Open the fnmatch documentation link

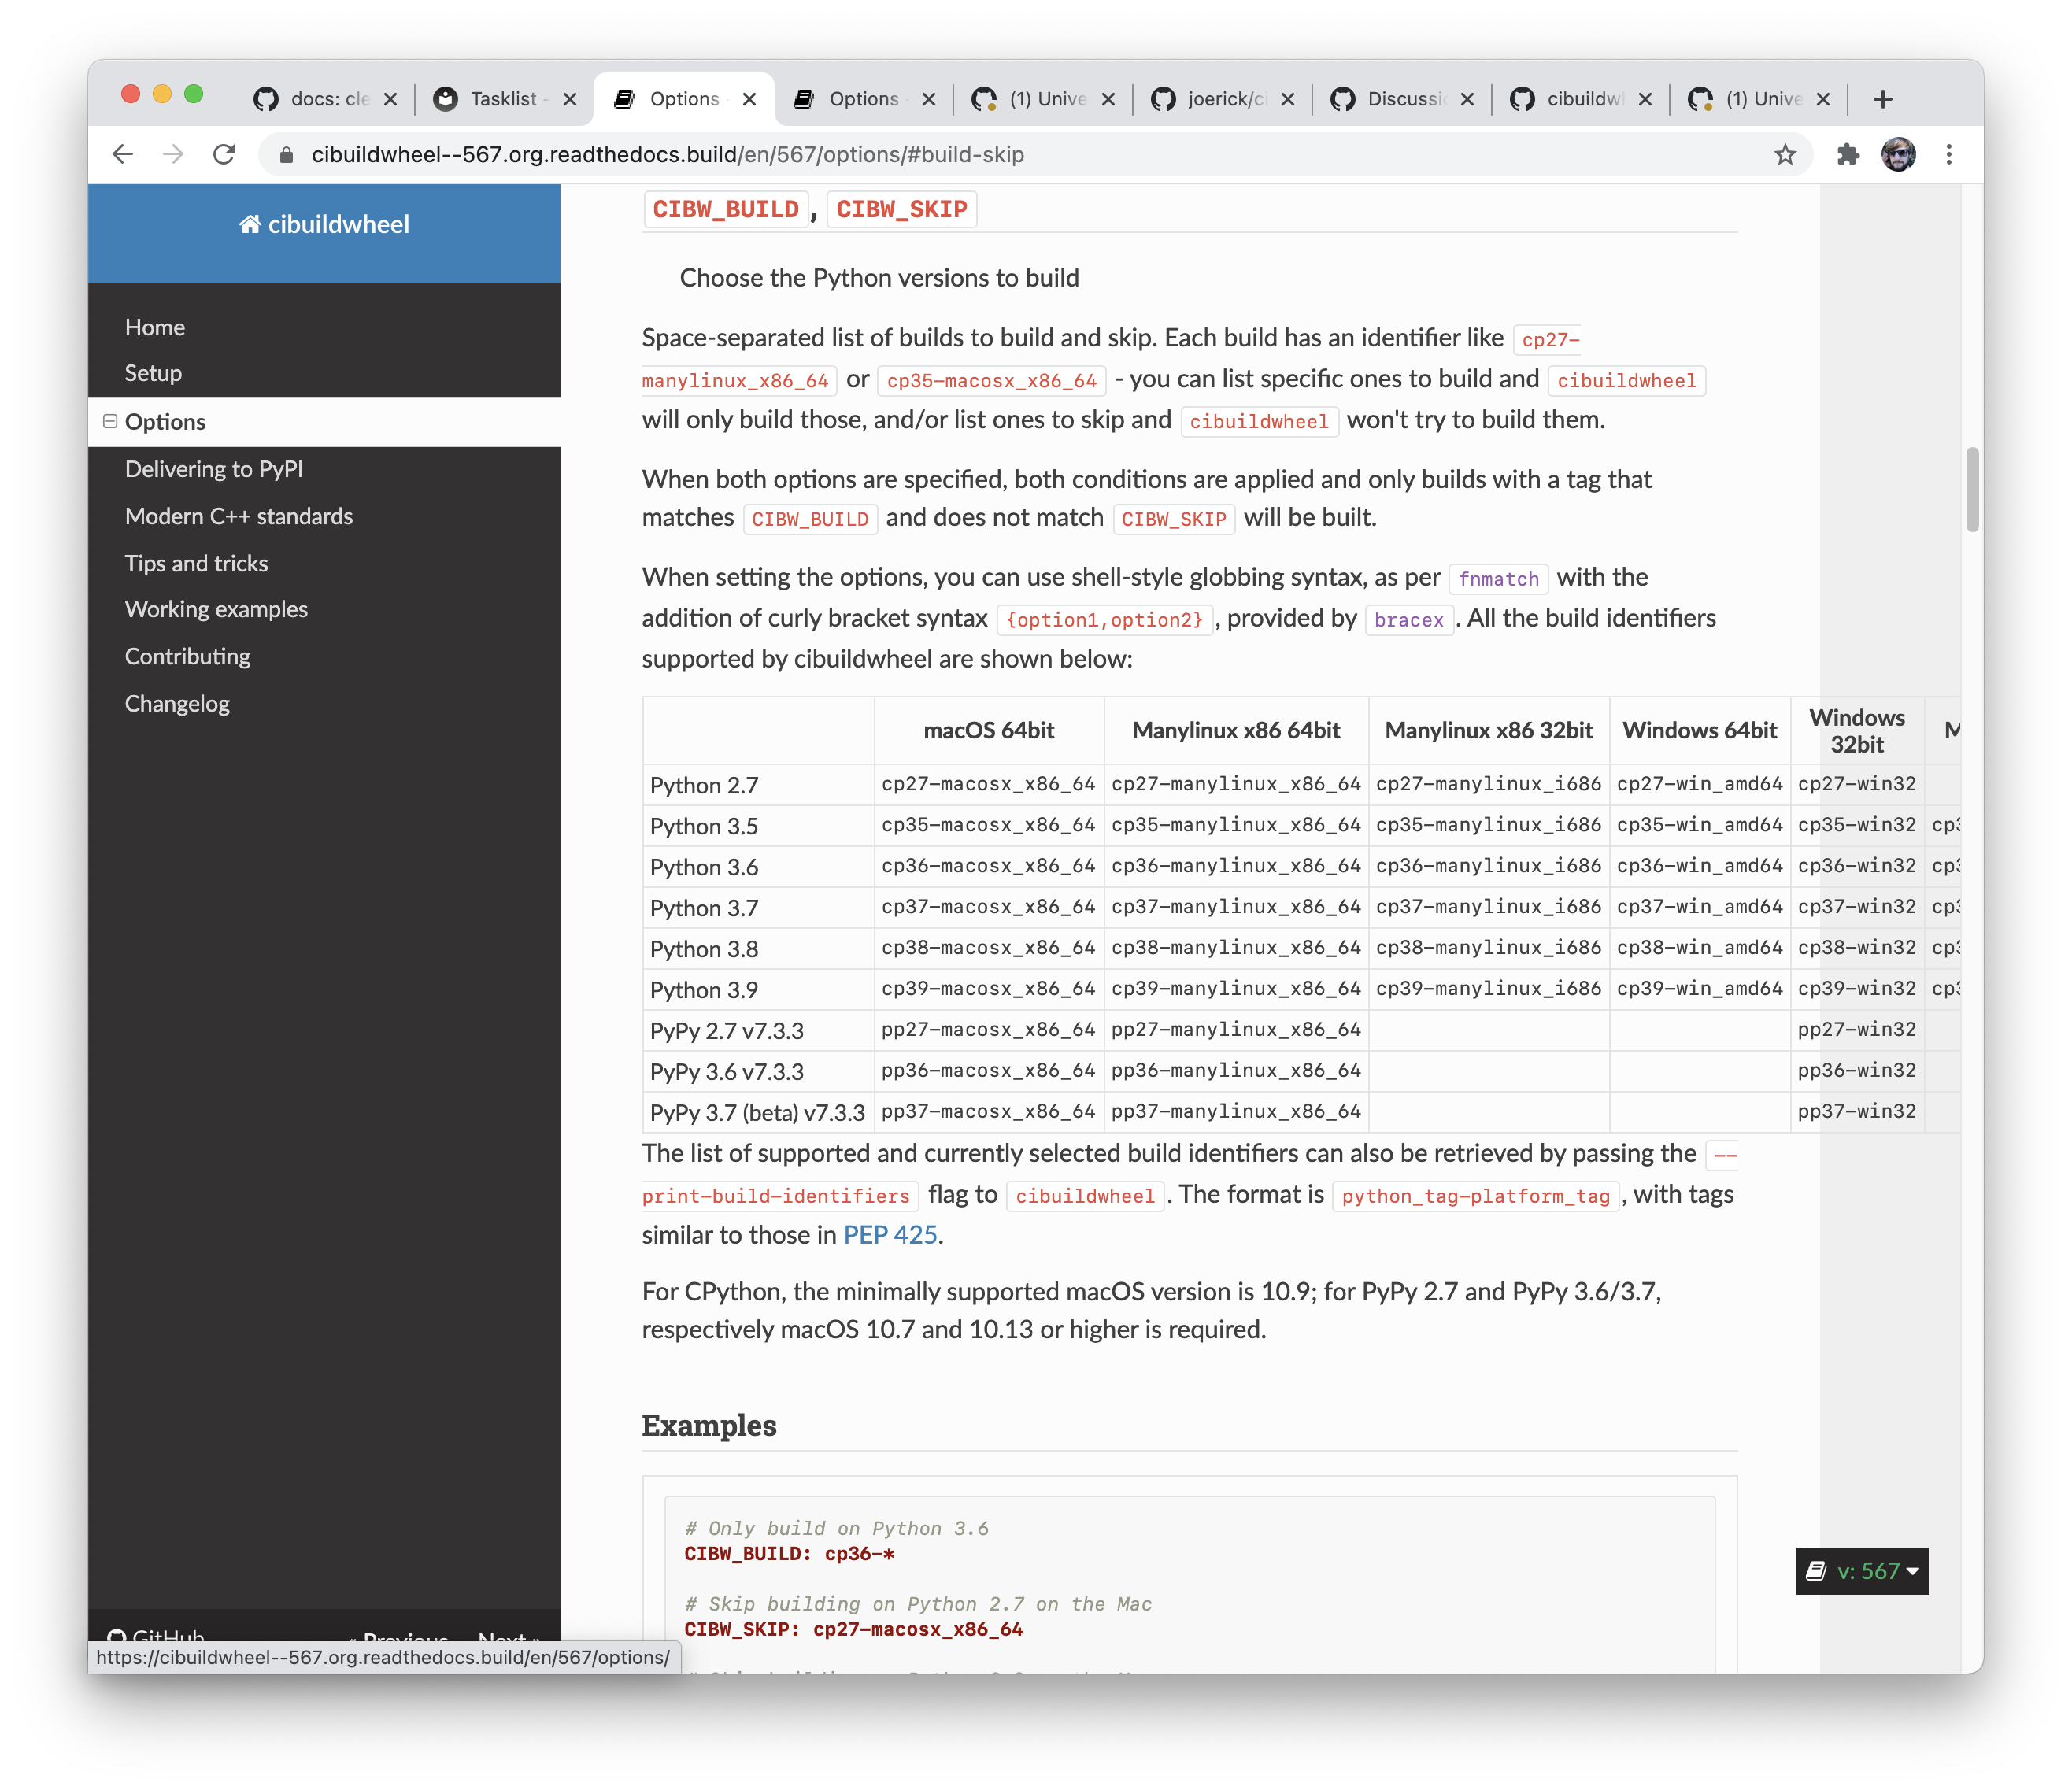tap(1498, 579)
